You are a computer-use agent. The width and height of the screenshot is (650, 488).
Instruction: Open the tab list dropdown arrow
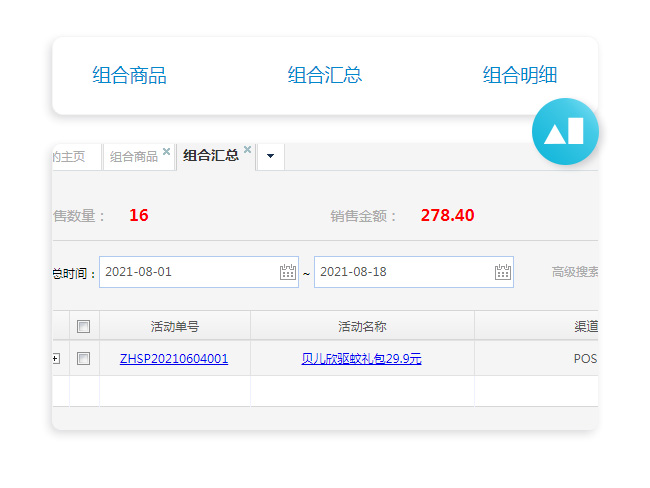[x=270, y=157]
